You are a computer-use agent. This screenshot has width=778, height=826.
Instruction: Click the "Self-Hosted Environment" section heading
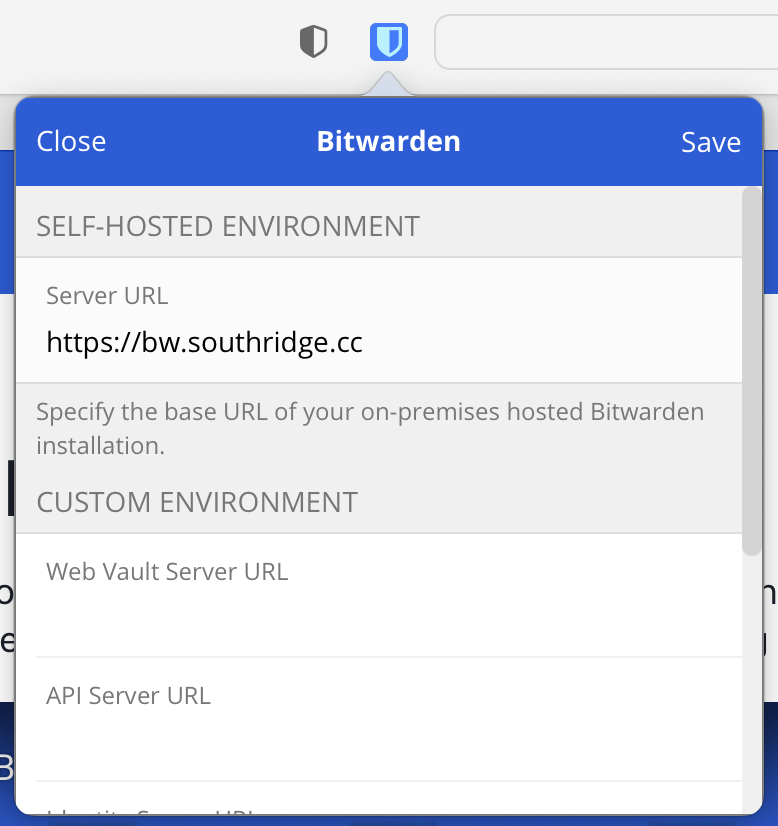coord(228,226)
